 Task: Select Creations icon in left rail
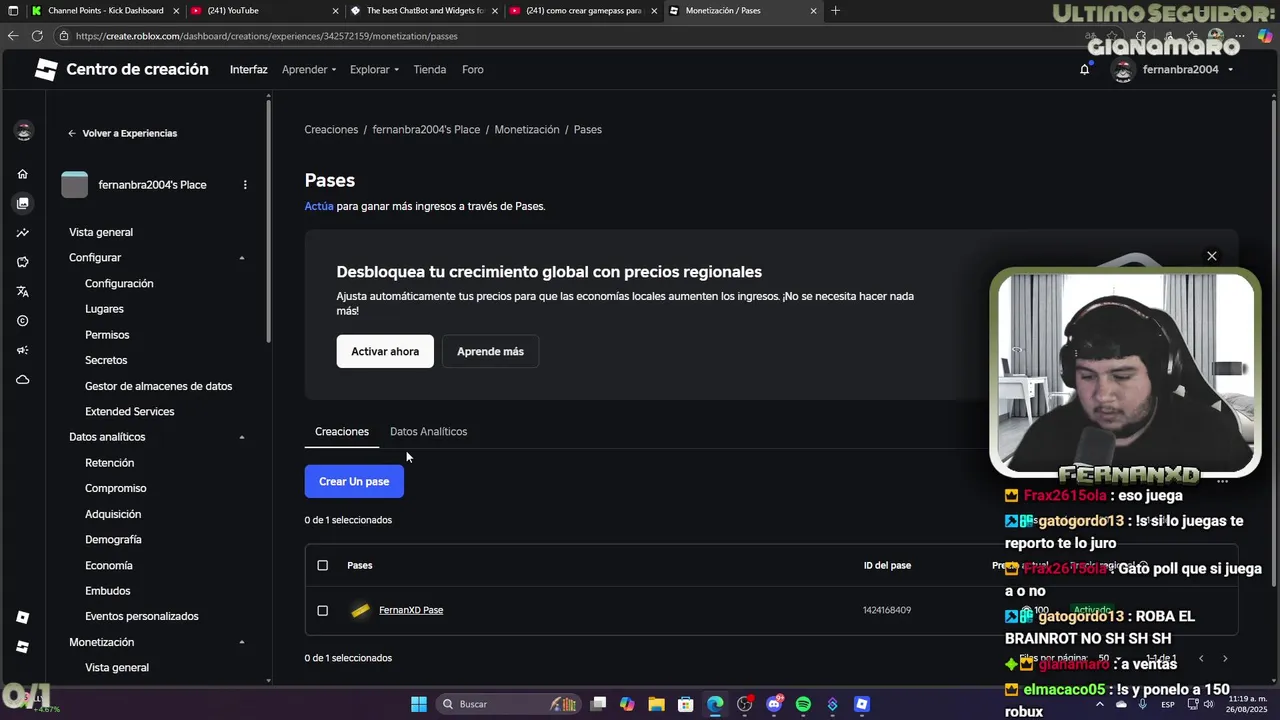pyautogui.click(x=22, y=203)
